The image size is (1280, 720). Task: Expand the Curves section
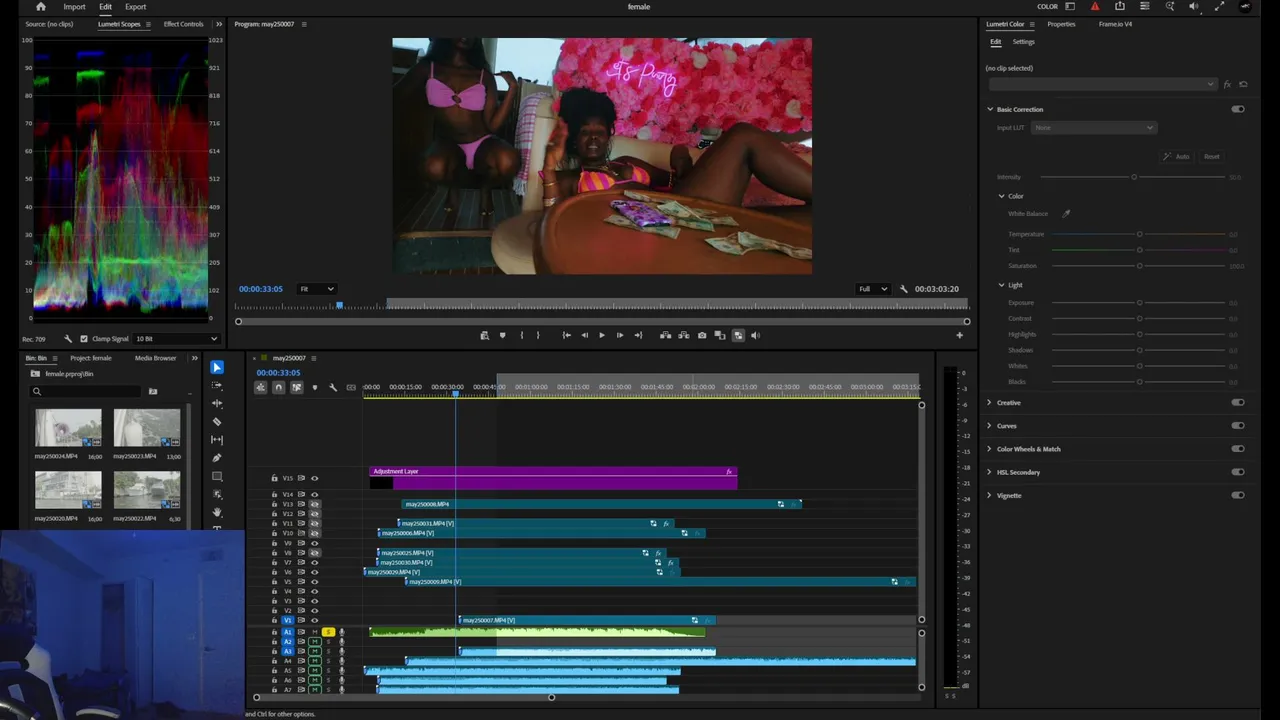[x=989, y=426]
